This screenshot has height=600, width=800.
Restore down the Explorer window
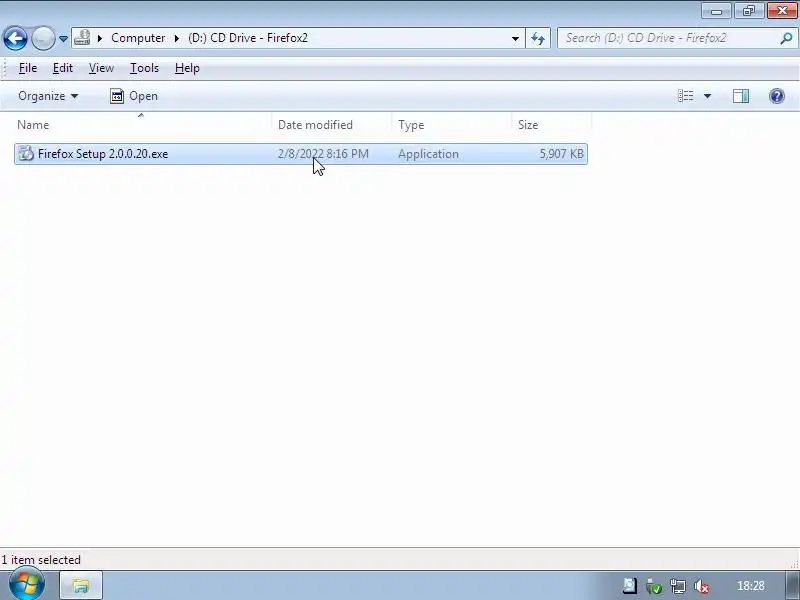tap(748, 11)
